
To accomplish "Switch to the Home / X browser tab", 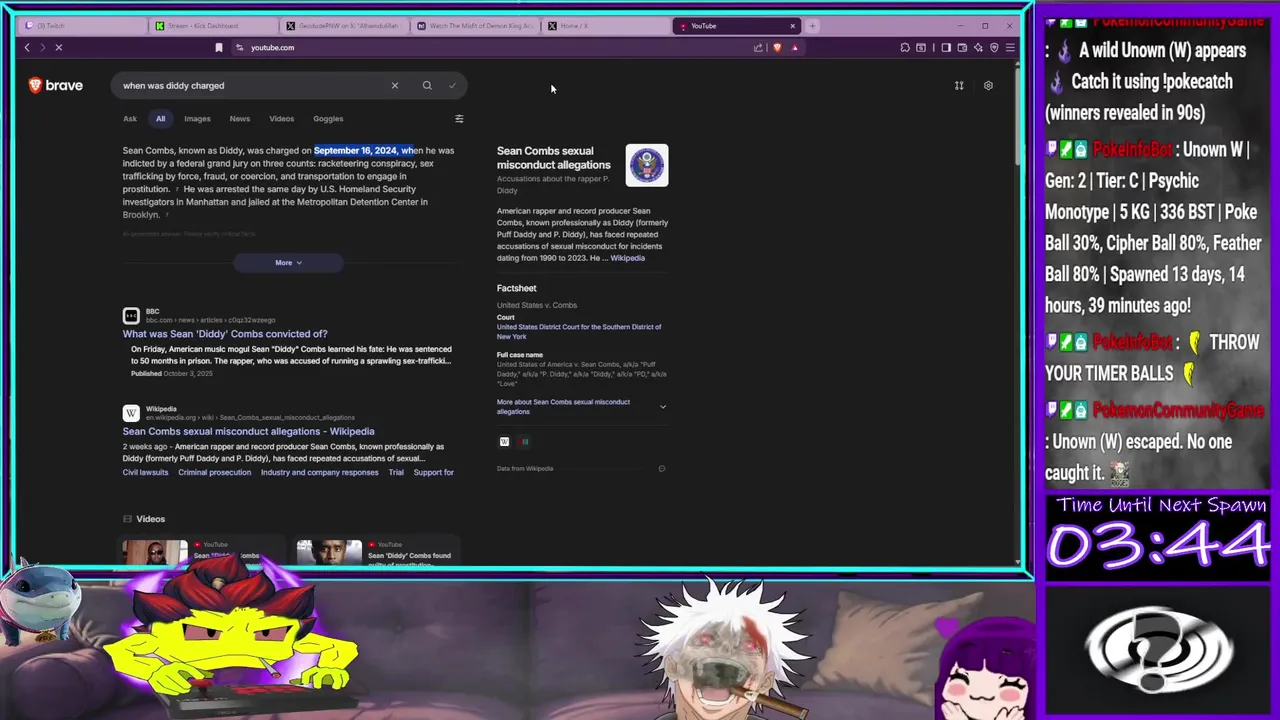I will [606, 26].
